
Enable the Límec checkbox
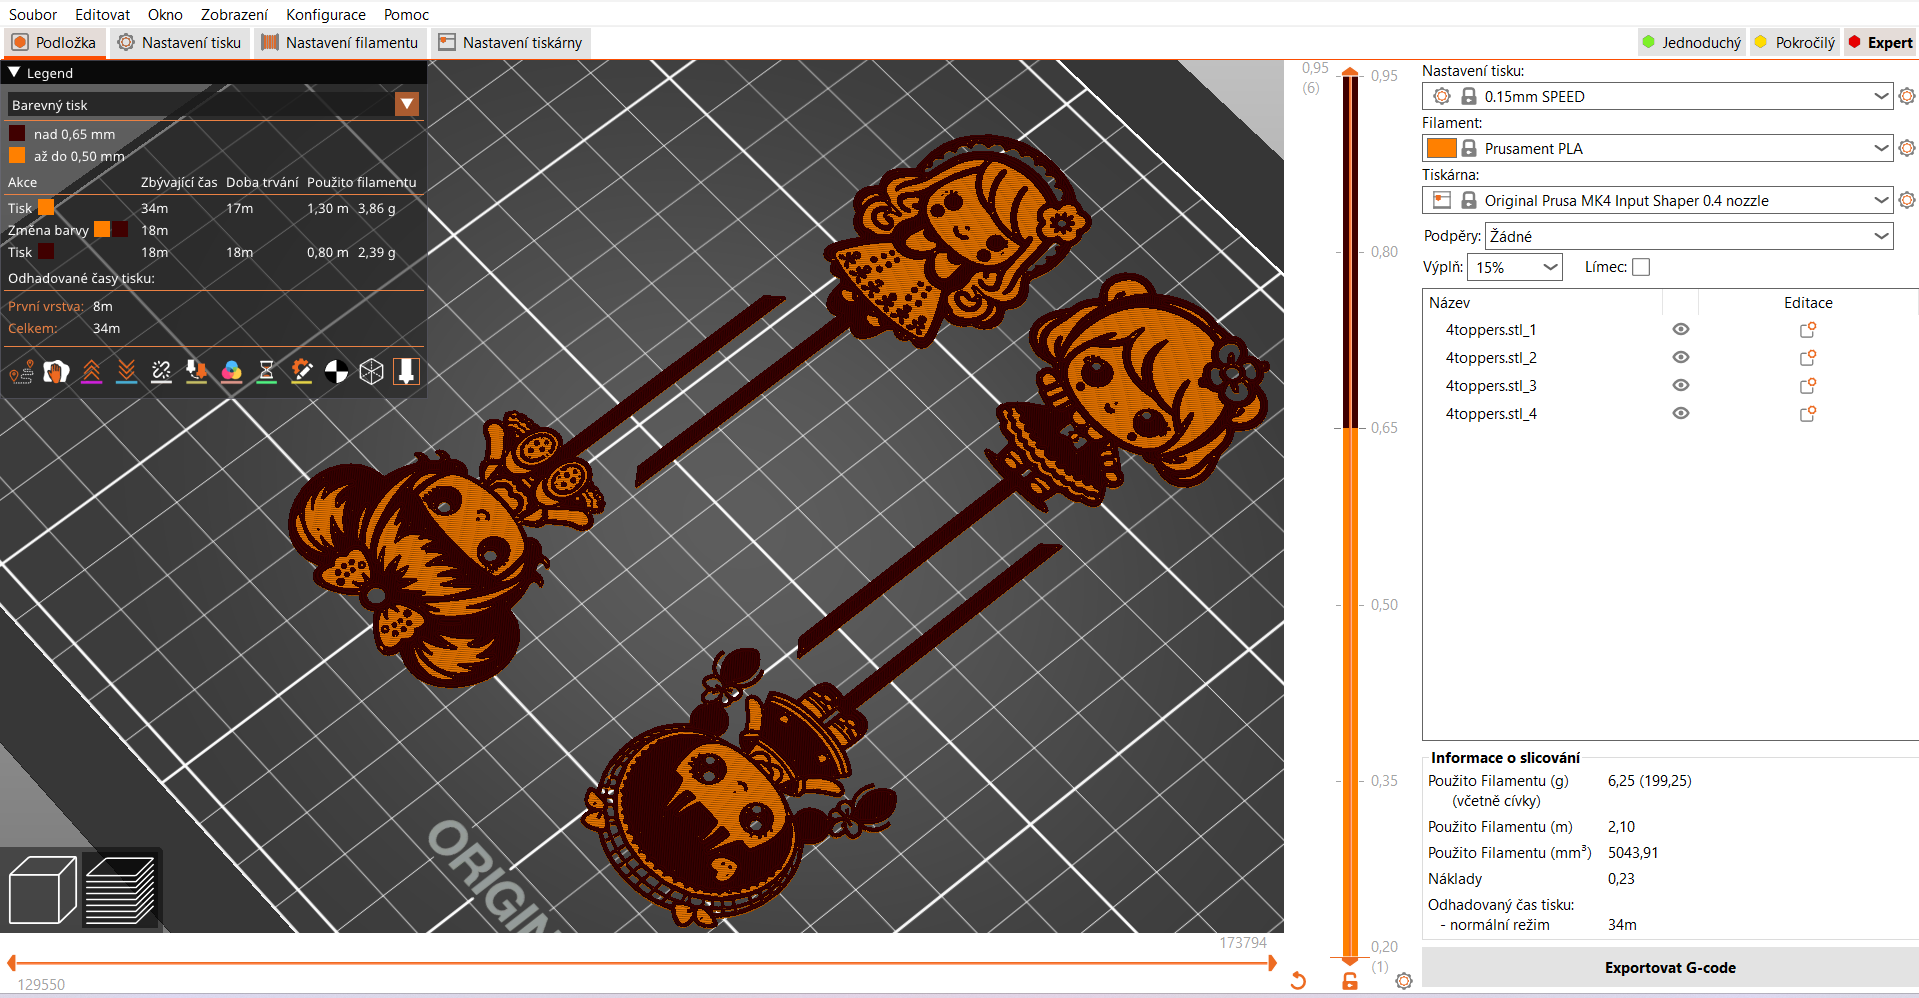(1641, 267)
